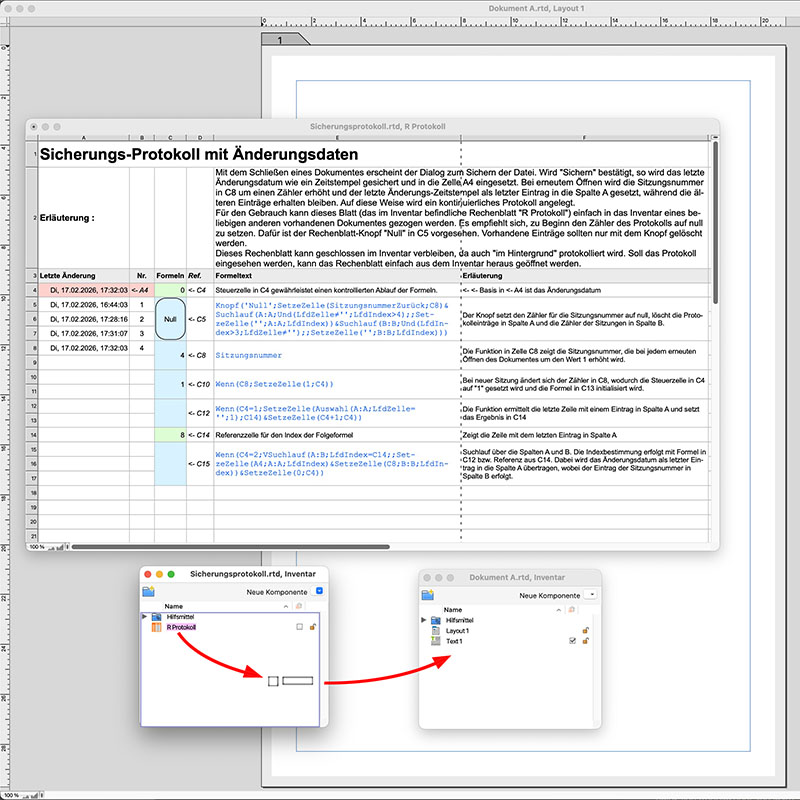Click the Hilfsmittel folder icon in Dokument A inventory
800x800 pixels.
[436, 620]
